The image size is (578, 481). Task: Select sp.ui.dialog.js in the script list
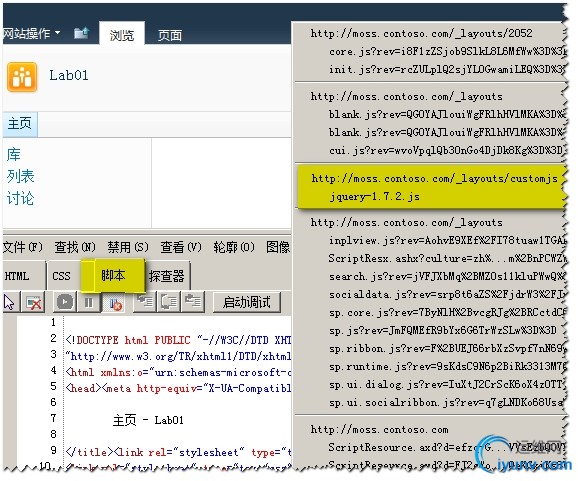tap(447, 384)
